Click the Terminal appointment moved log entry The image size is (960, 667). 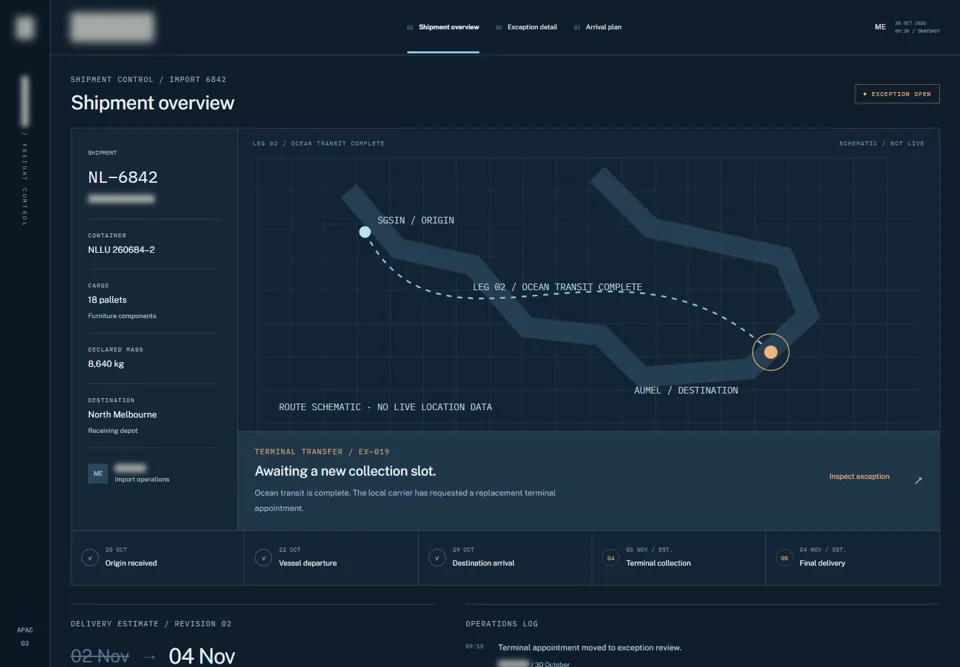point(590,647)
